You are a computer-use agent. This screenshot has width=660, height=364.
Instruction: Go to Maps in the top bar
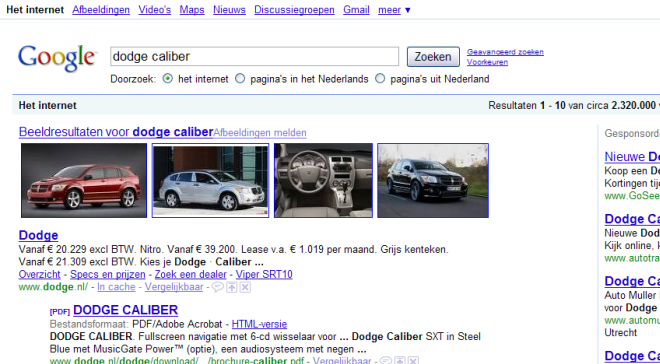192,10
